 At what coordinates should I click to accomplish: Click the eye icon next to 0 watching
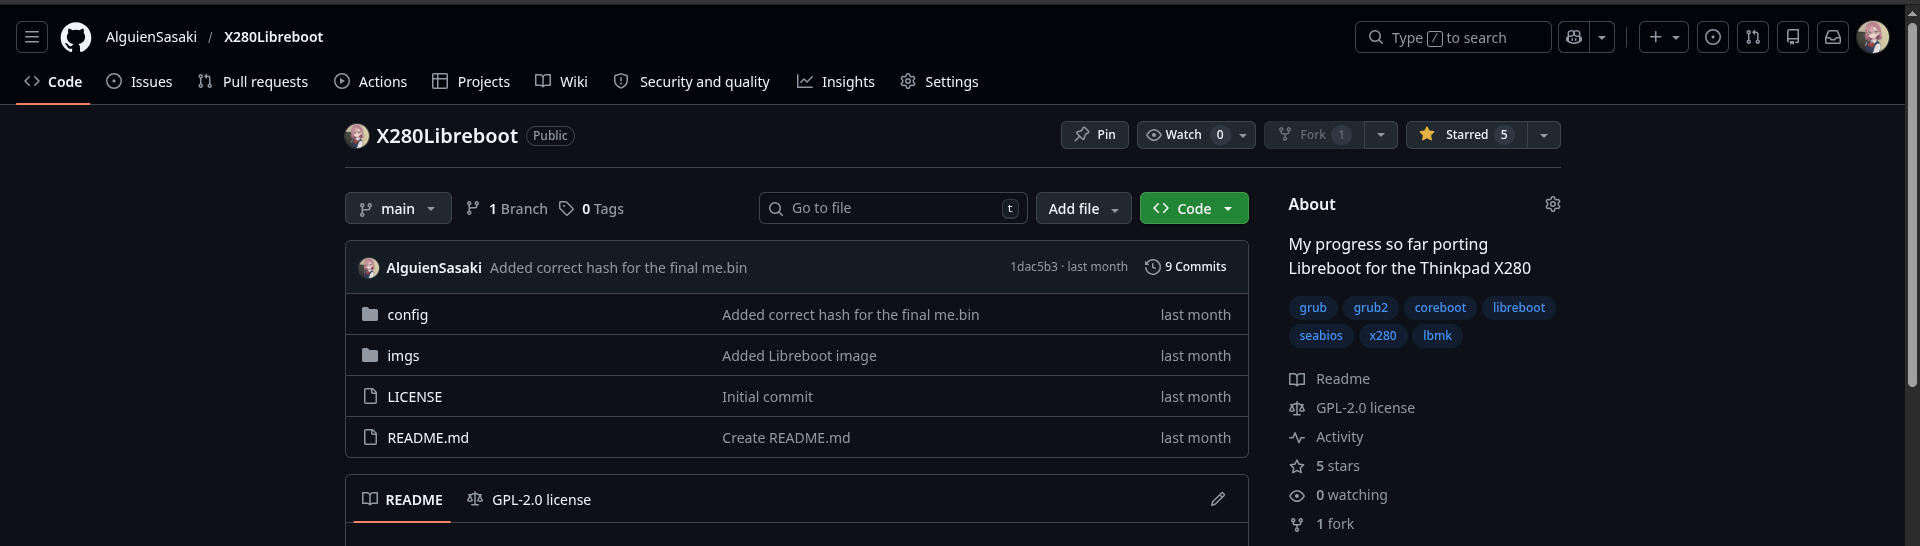(1297, 495)
